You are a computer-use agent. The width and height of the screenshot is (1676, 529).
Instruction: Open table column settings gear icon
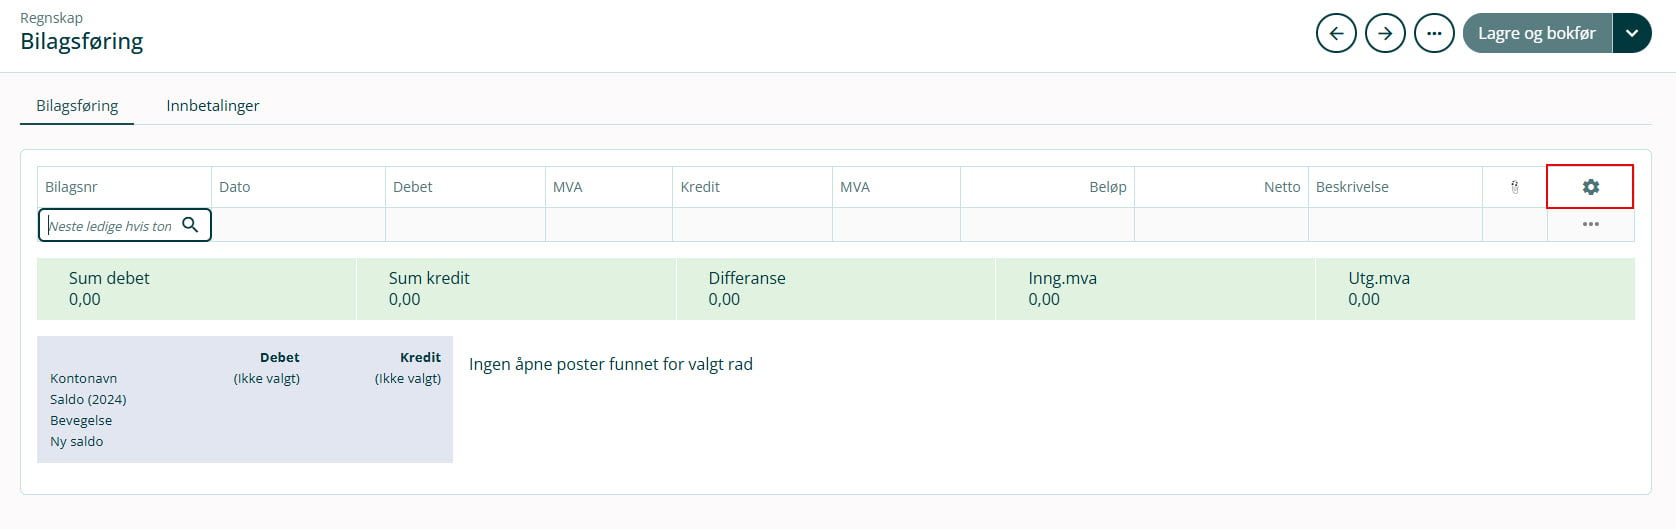1590,187
